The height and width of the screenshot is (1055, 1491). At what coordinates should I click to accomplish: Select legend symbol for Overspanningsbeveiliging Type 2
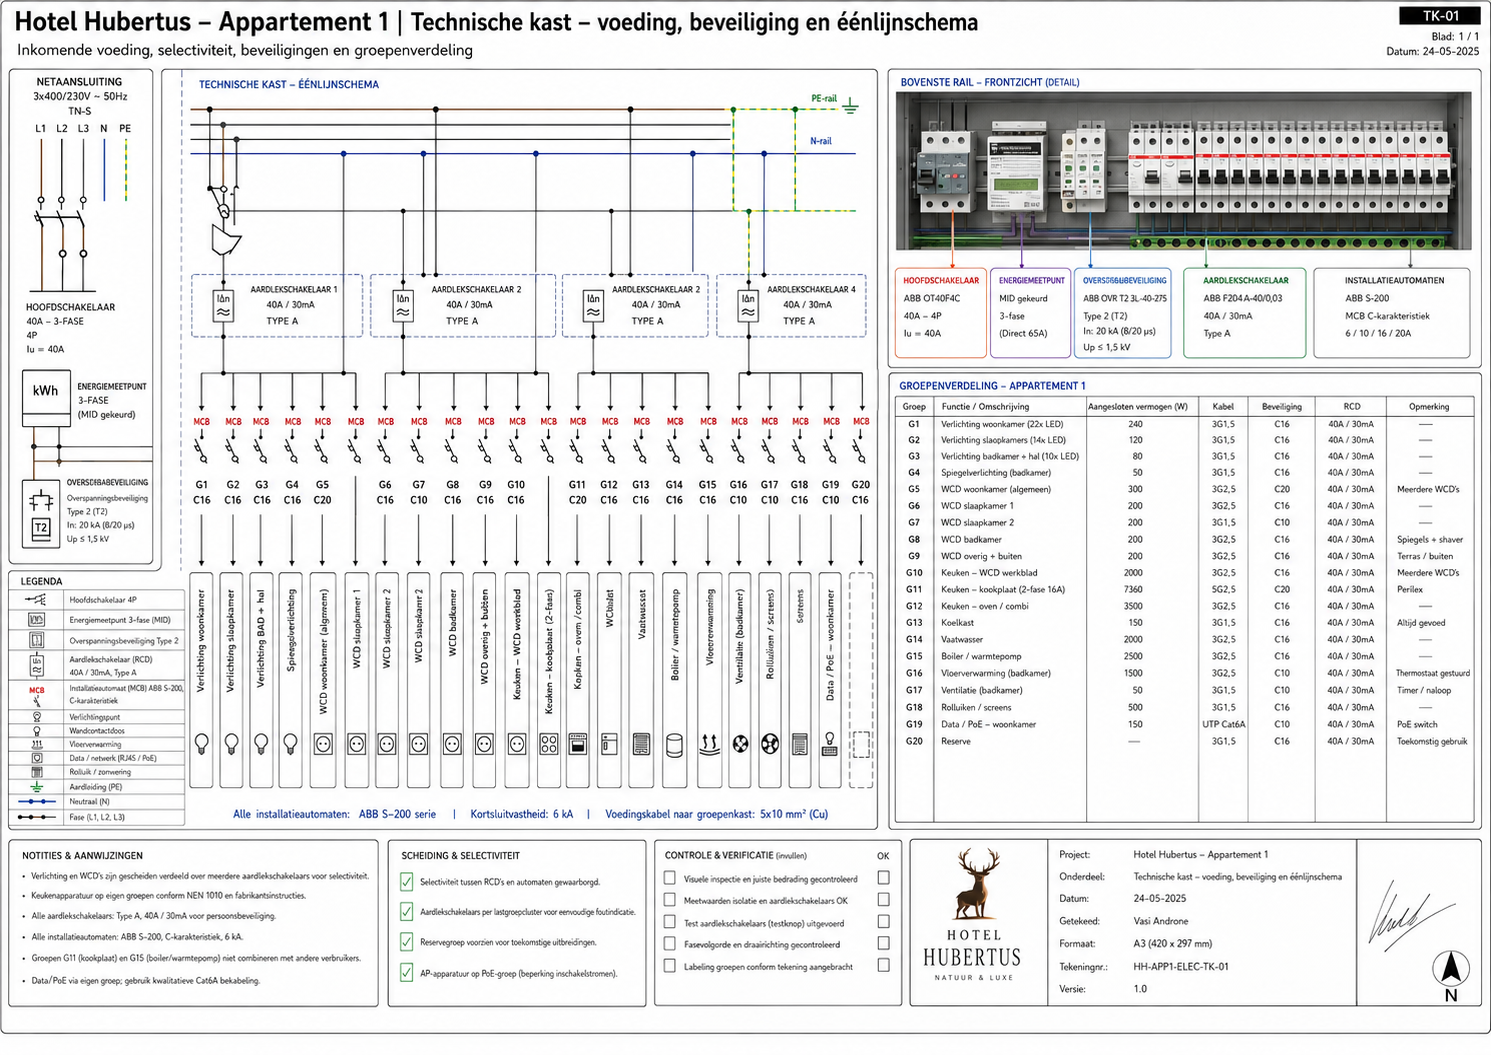click(x=37, y=640)
